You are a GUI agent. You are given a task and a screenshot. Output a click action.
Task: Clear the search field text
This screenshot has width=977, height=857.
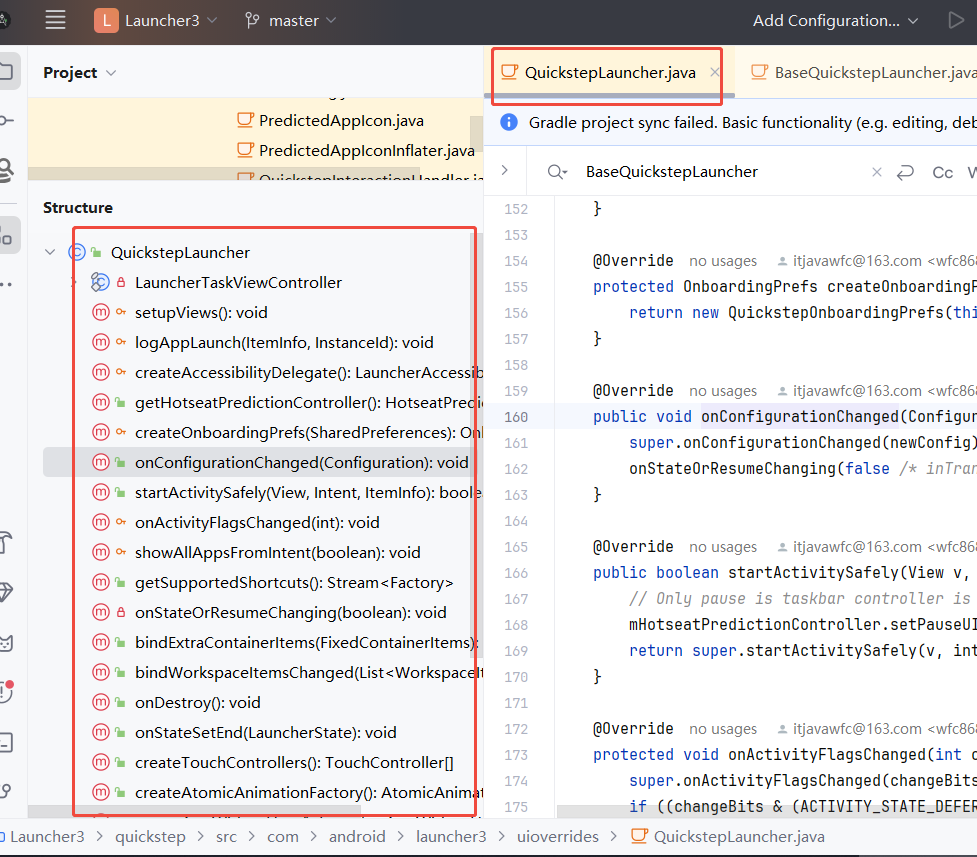(x=877, y=172)
